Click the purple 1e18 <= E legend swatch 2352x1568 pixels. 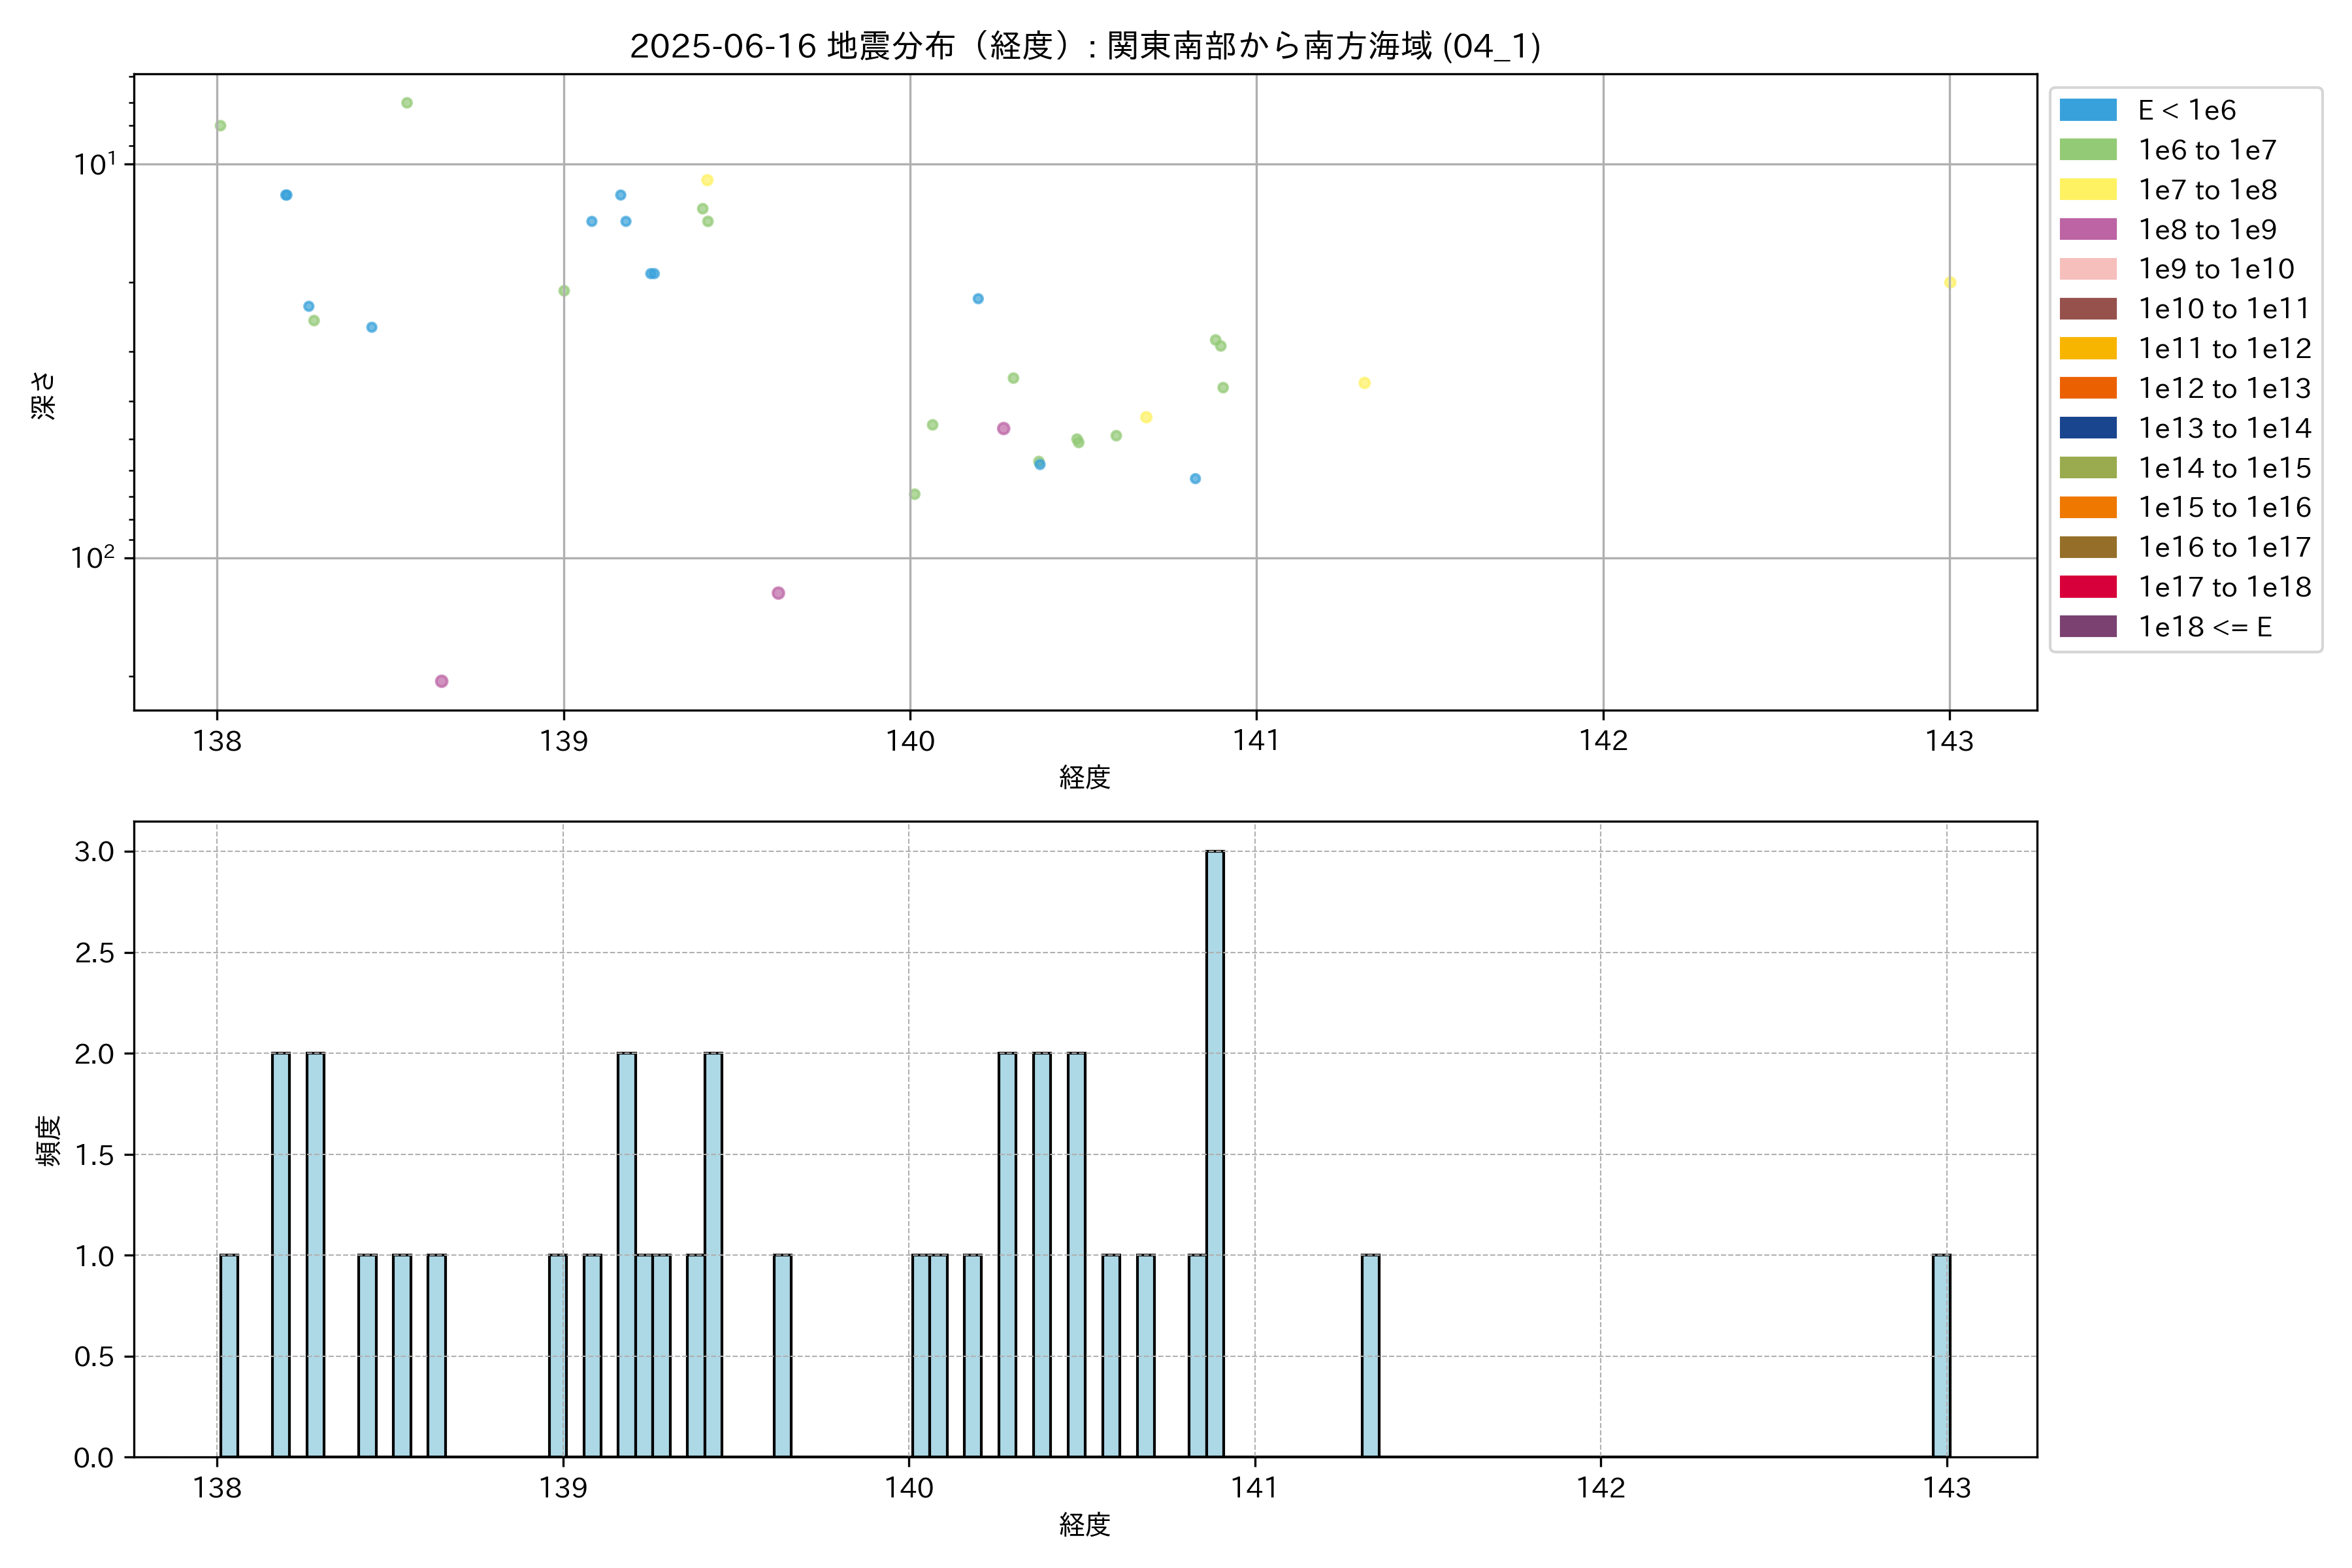tap(2087, 627)
